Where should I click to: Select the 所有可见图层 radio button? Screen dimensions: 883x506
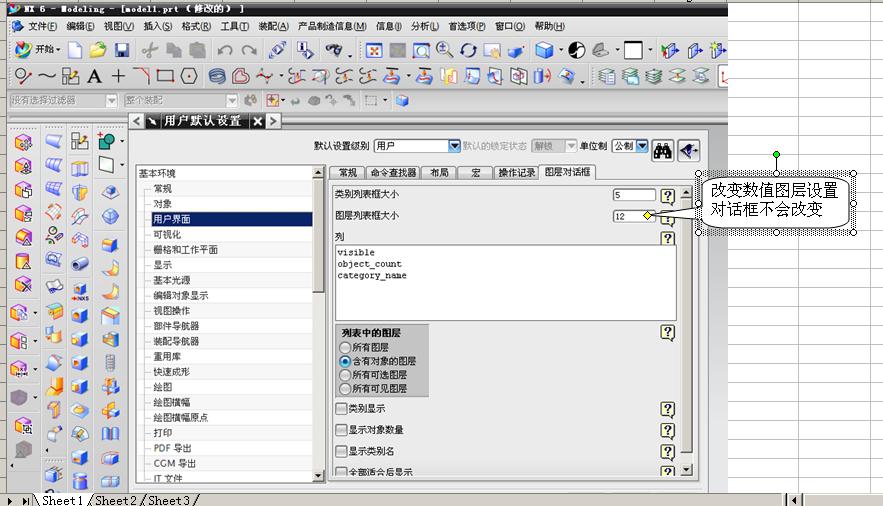point(345,388)
